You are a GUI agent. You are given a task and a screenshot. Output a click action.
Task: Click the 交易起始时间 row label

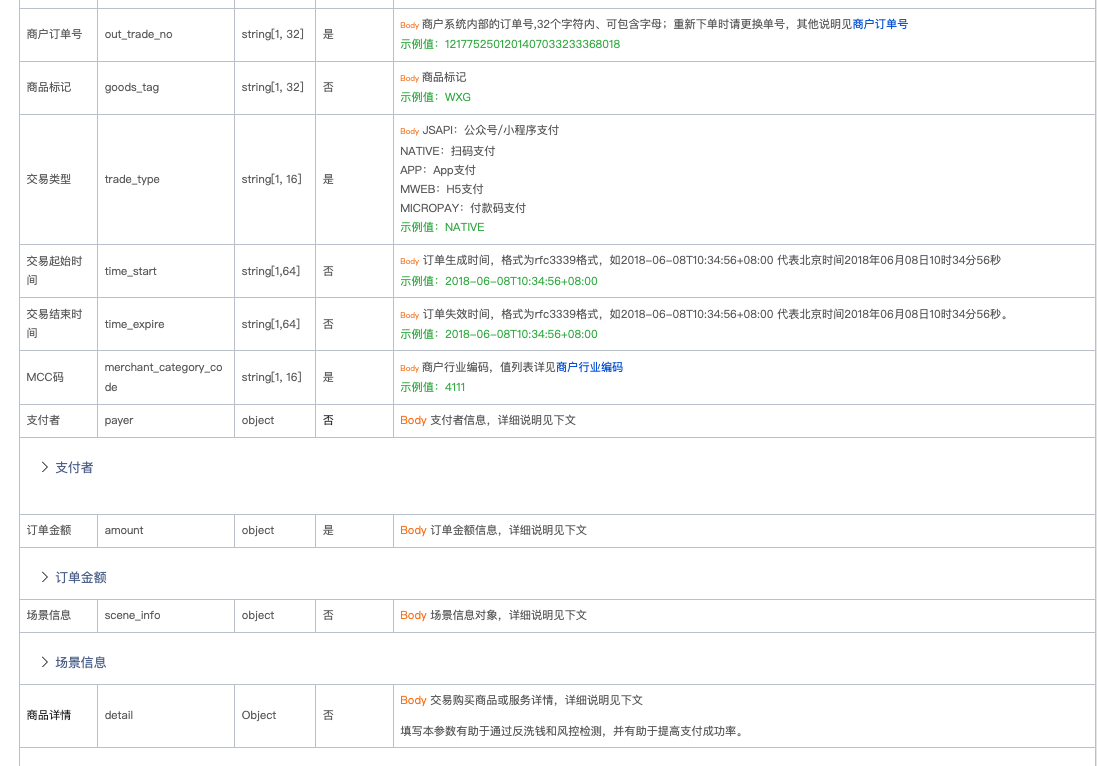click(x=55, y=271)
